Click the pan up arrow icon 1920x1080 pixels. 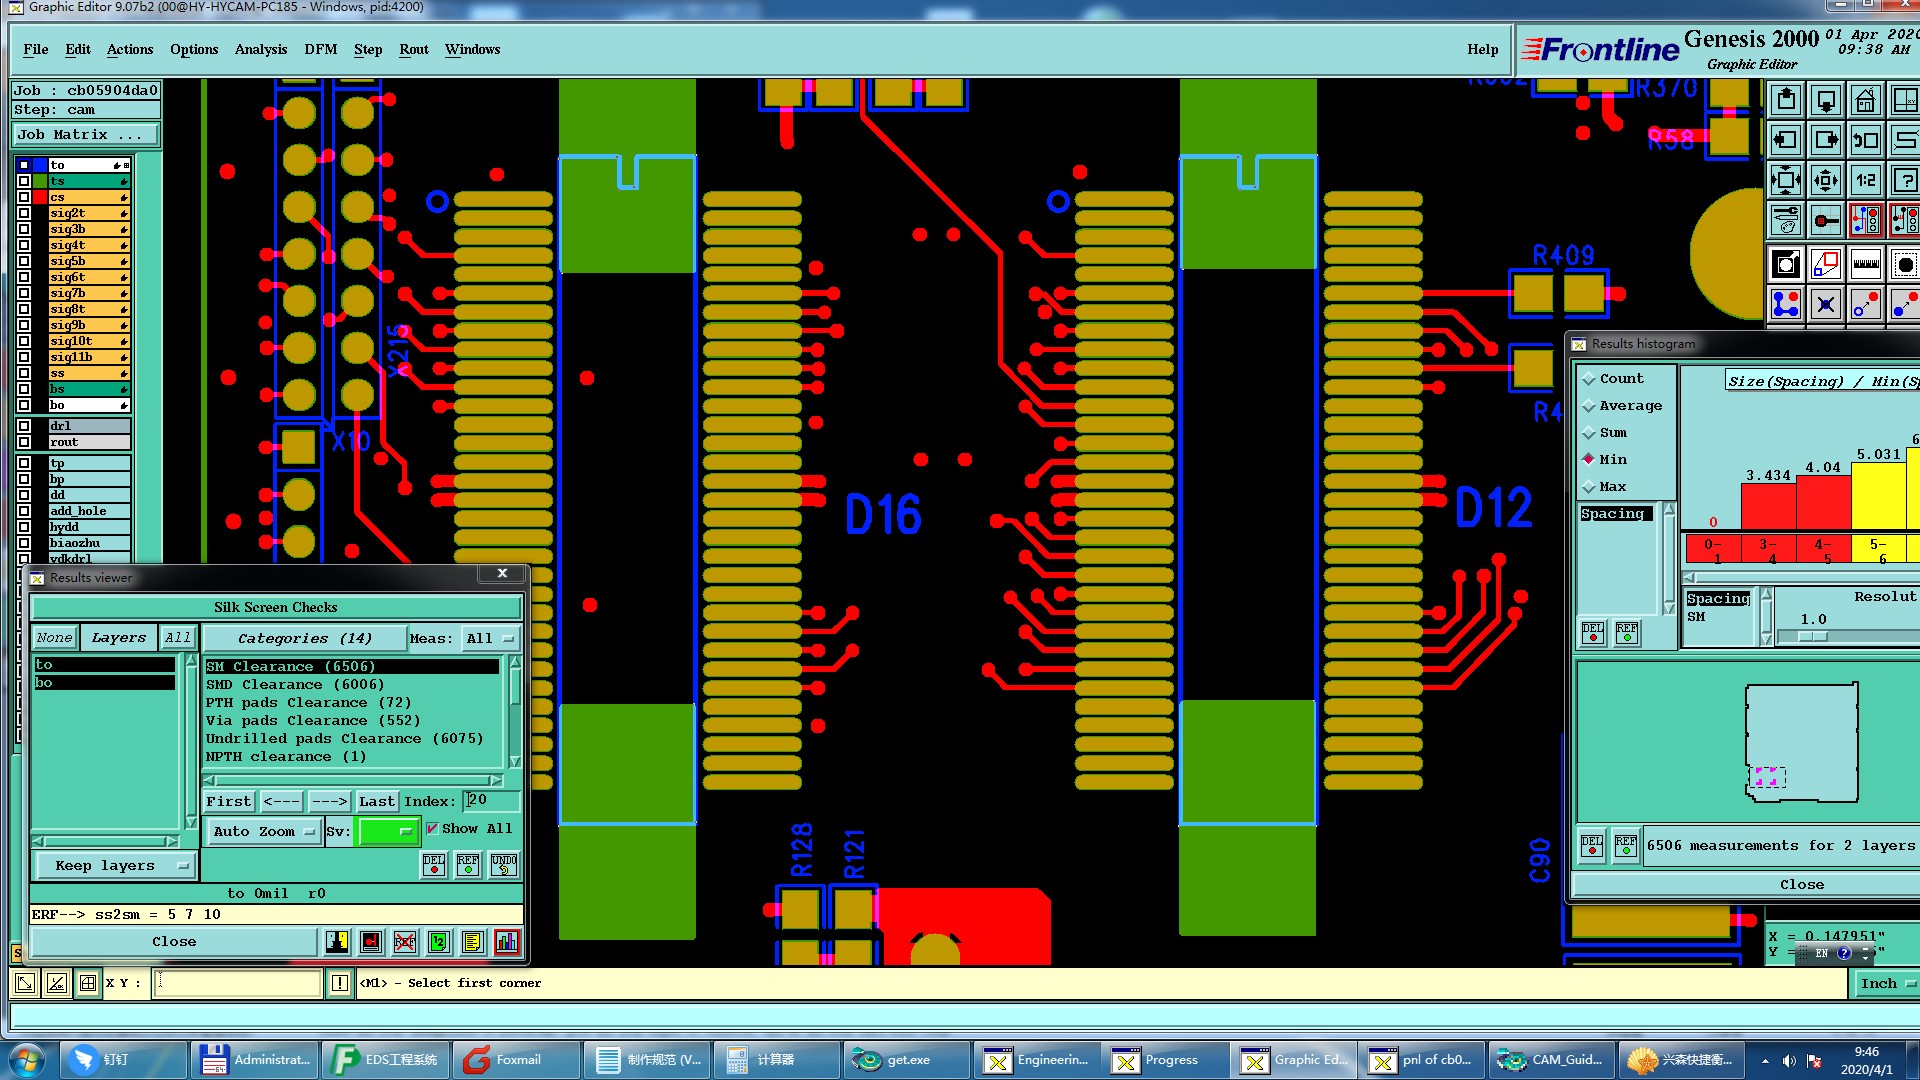point(1786,100)
